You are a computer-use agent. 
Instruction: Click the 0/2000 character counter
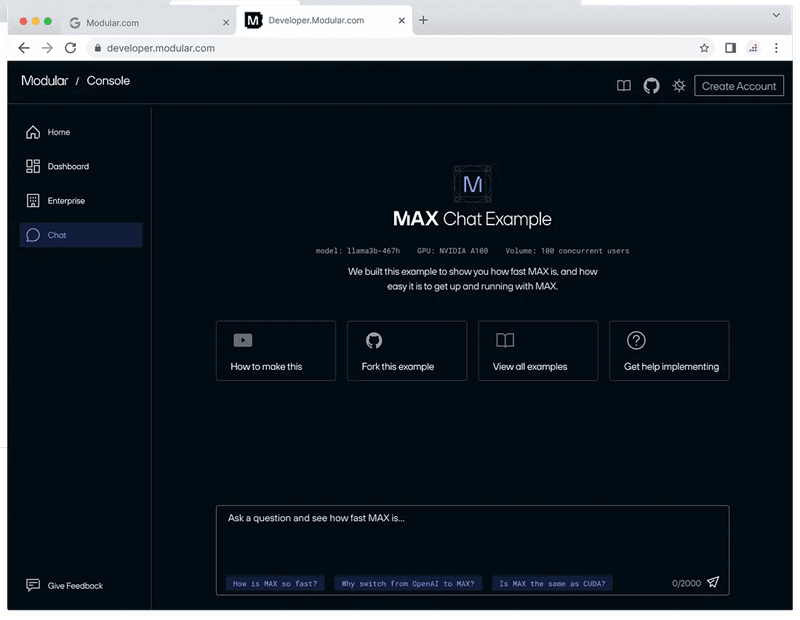pyautogui.click(x=686, y=583)
